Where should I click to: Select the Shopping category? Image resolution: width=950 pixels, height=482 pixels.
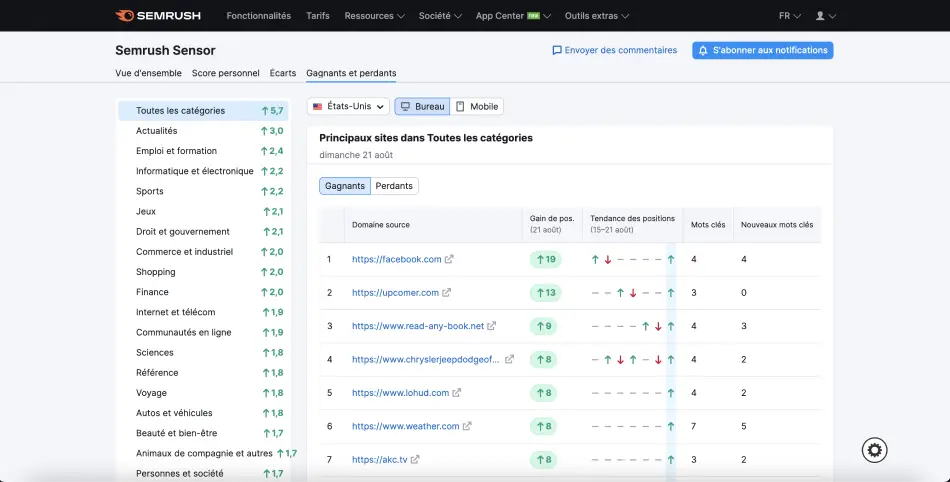(203, 272)
